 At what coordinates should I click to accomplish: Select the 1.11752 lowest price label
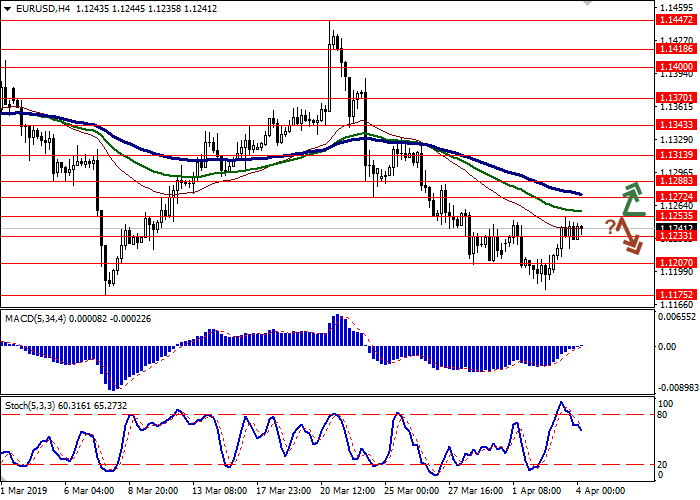point(676,295)
